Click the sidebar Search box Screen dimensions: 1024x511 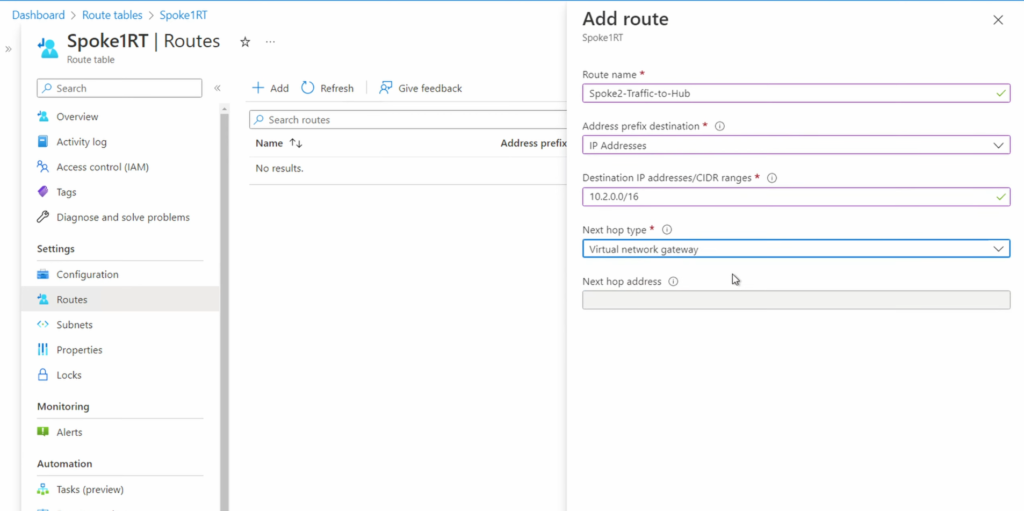[120, 88]
